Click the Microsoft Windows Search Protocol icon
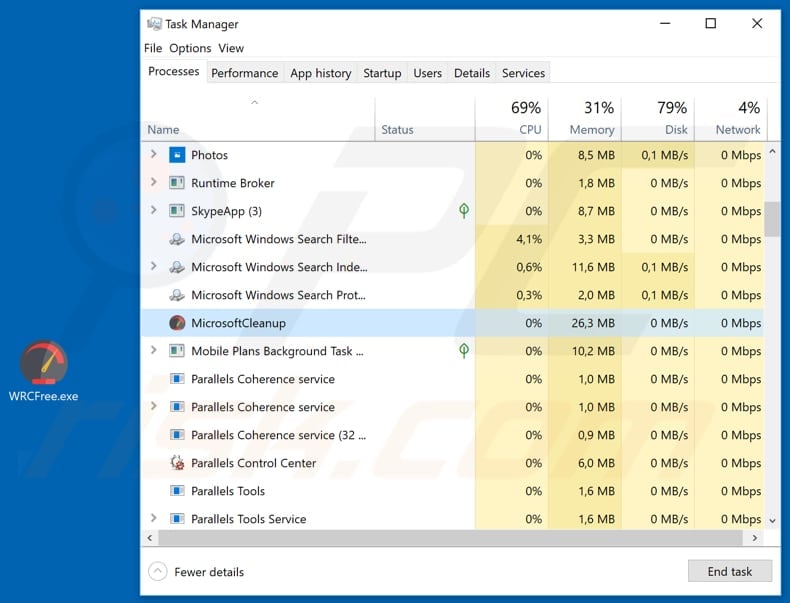The height and width of the screenshot is (603, 790). (177, 295)
